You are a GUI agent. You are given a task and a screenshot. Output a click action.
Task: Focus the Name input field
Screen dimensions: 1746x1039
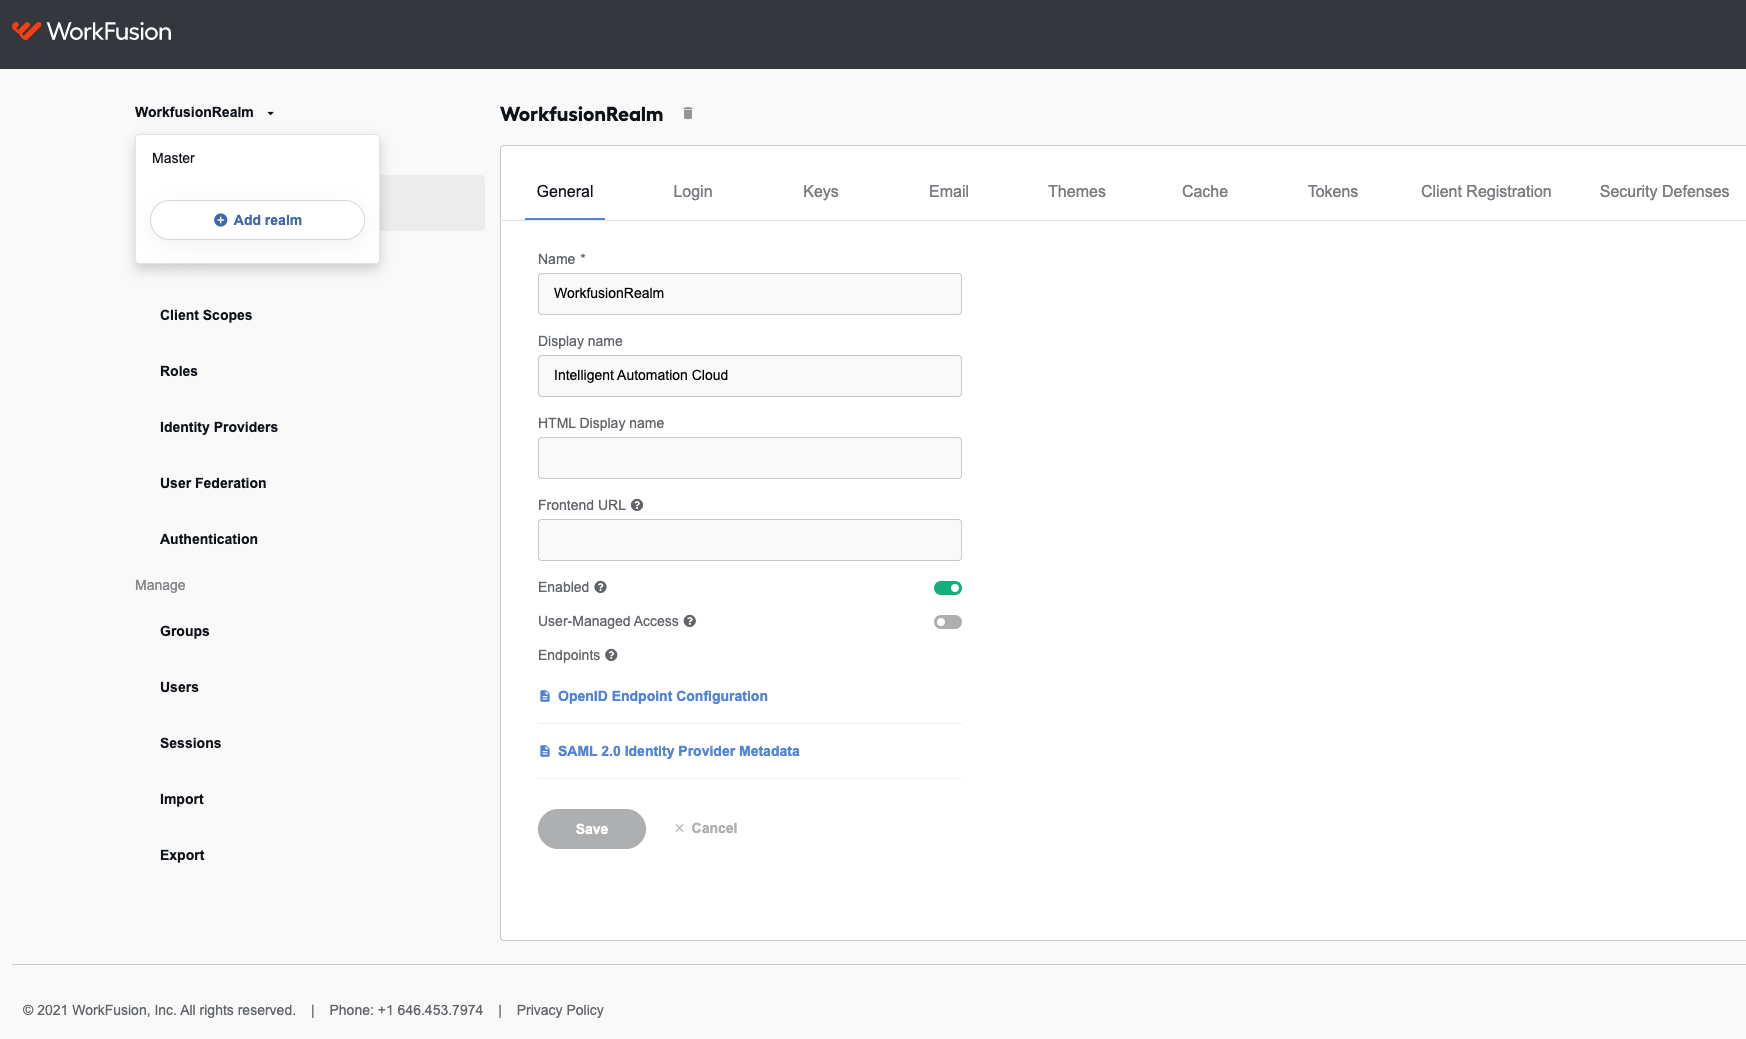click(x=750, y=294)
